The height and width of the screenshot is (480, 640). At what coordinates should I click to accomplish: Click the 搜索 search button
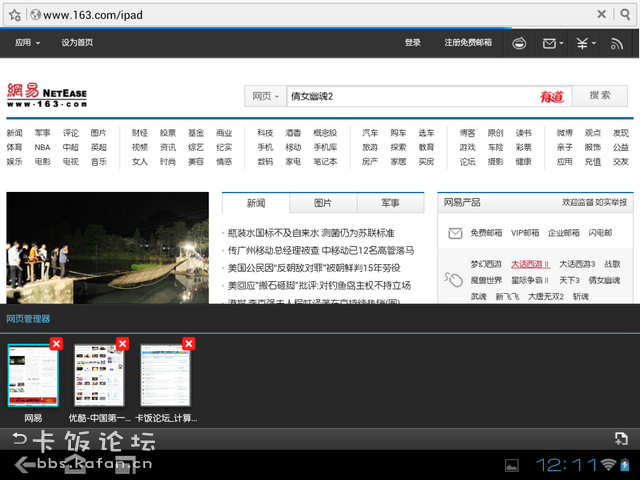pos(600,96)
